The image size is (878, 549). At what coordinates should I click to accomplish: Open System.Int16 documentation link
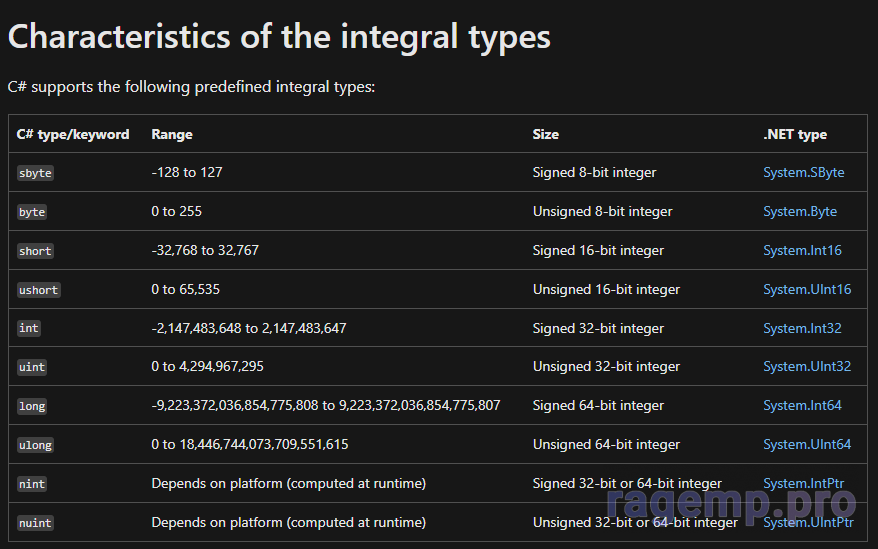pos(802,250)
